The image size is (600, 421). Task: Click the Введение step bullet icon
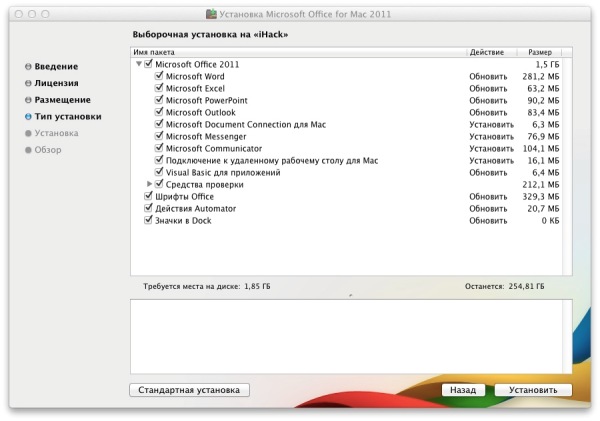click(28, 67)
